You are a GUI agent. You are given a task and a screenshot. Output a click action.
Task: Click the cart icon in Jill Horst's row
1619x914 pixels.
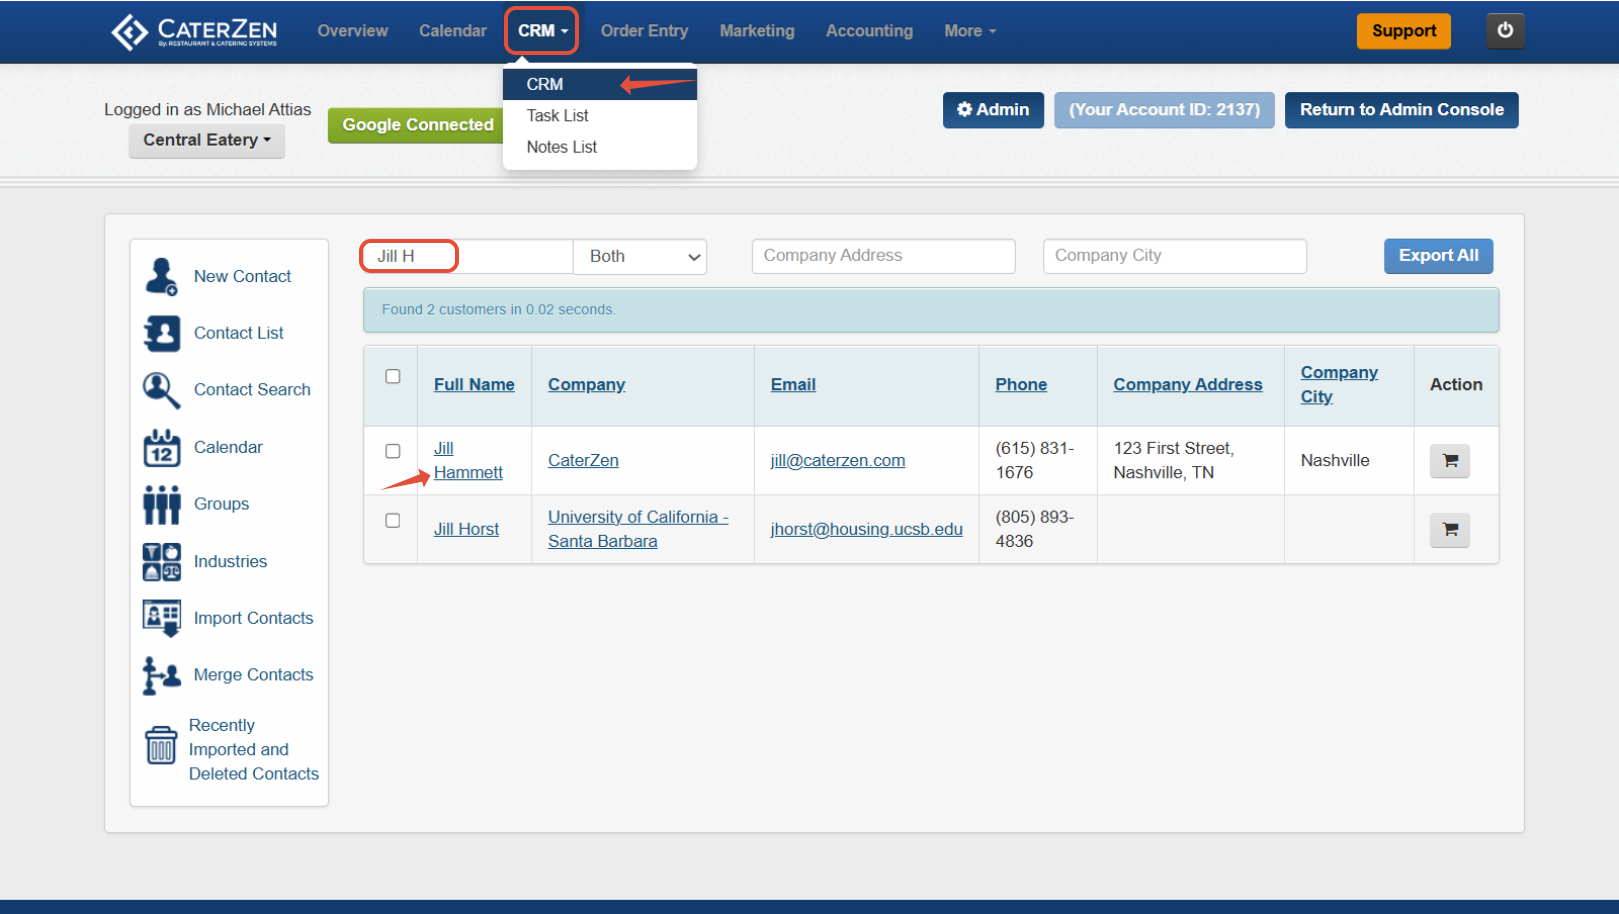click(x=1450, y=529)
